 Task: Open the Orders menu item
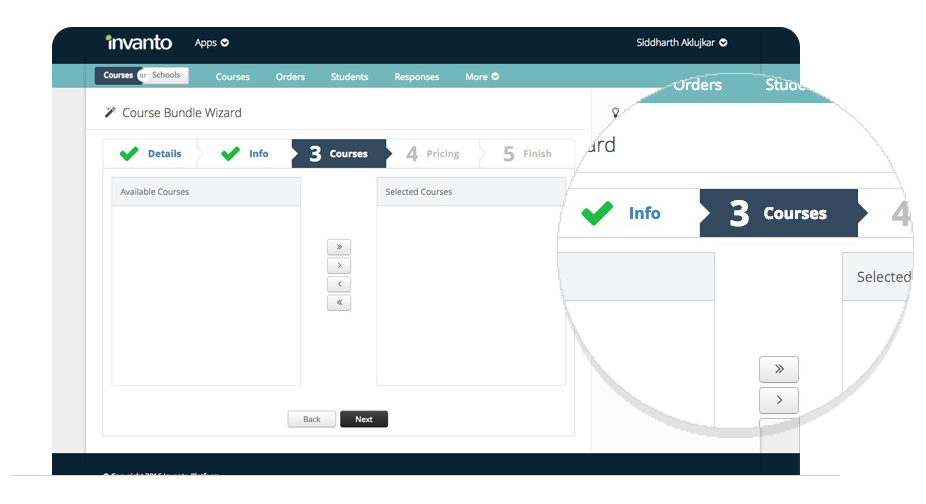(290, 77)
